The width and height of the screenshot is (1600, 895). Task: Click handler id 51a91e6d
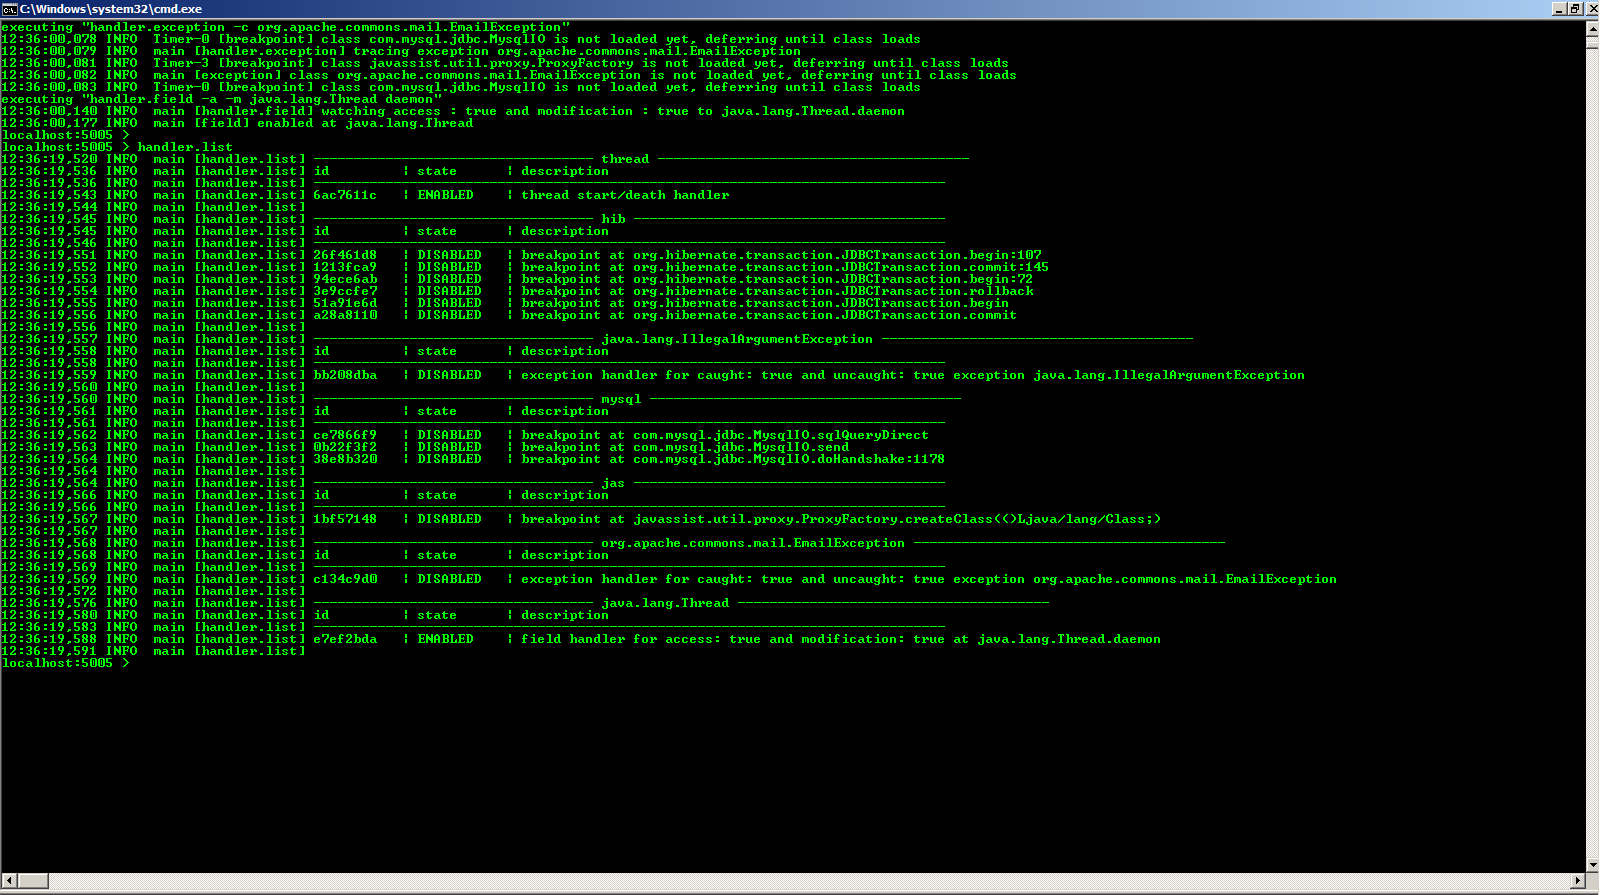coord(345,303)
